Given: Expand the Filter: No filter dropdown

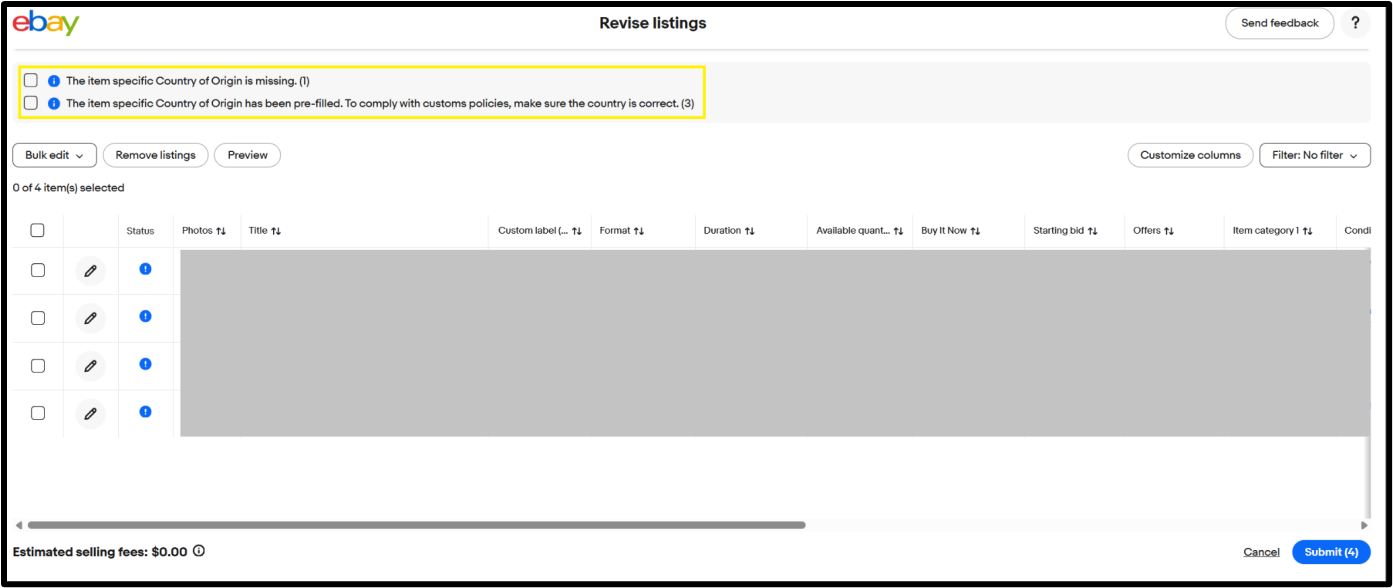Looking at the screenshot, I should point(1314,155).
